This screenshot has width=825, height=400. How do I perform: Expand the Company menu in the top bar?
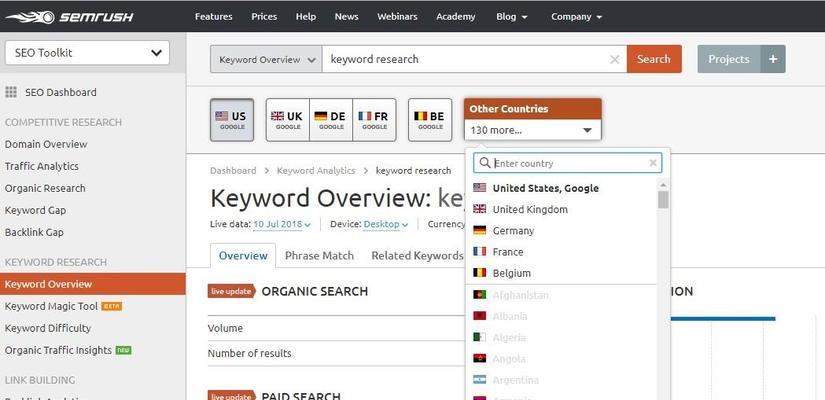[x=577, y=17]
